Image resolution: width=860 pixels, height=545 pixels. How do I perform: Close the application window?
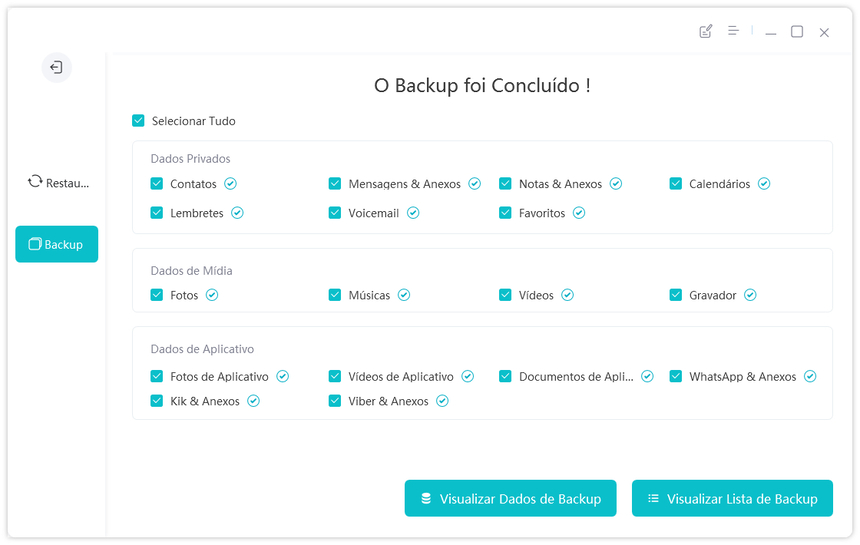[x=824, y=32]
